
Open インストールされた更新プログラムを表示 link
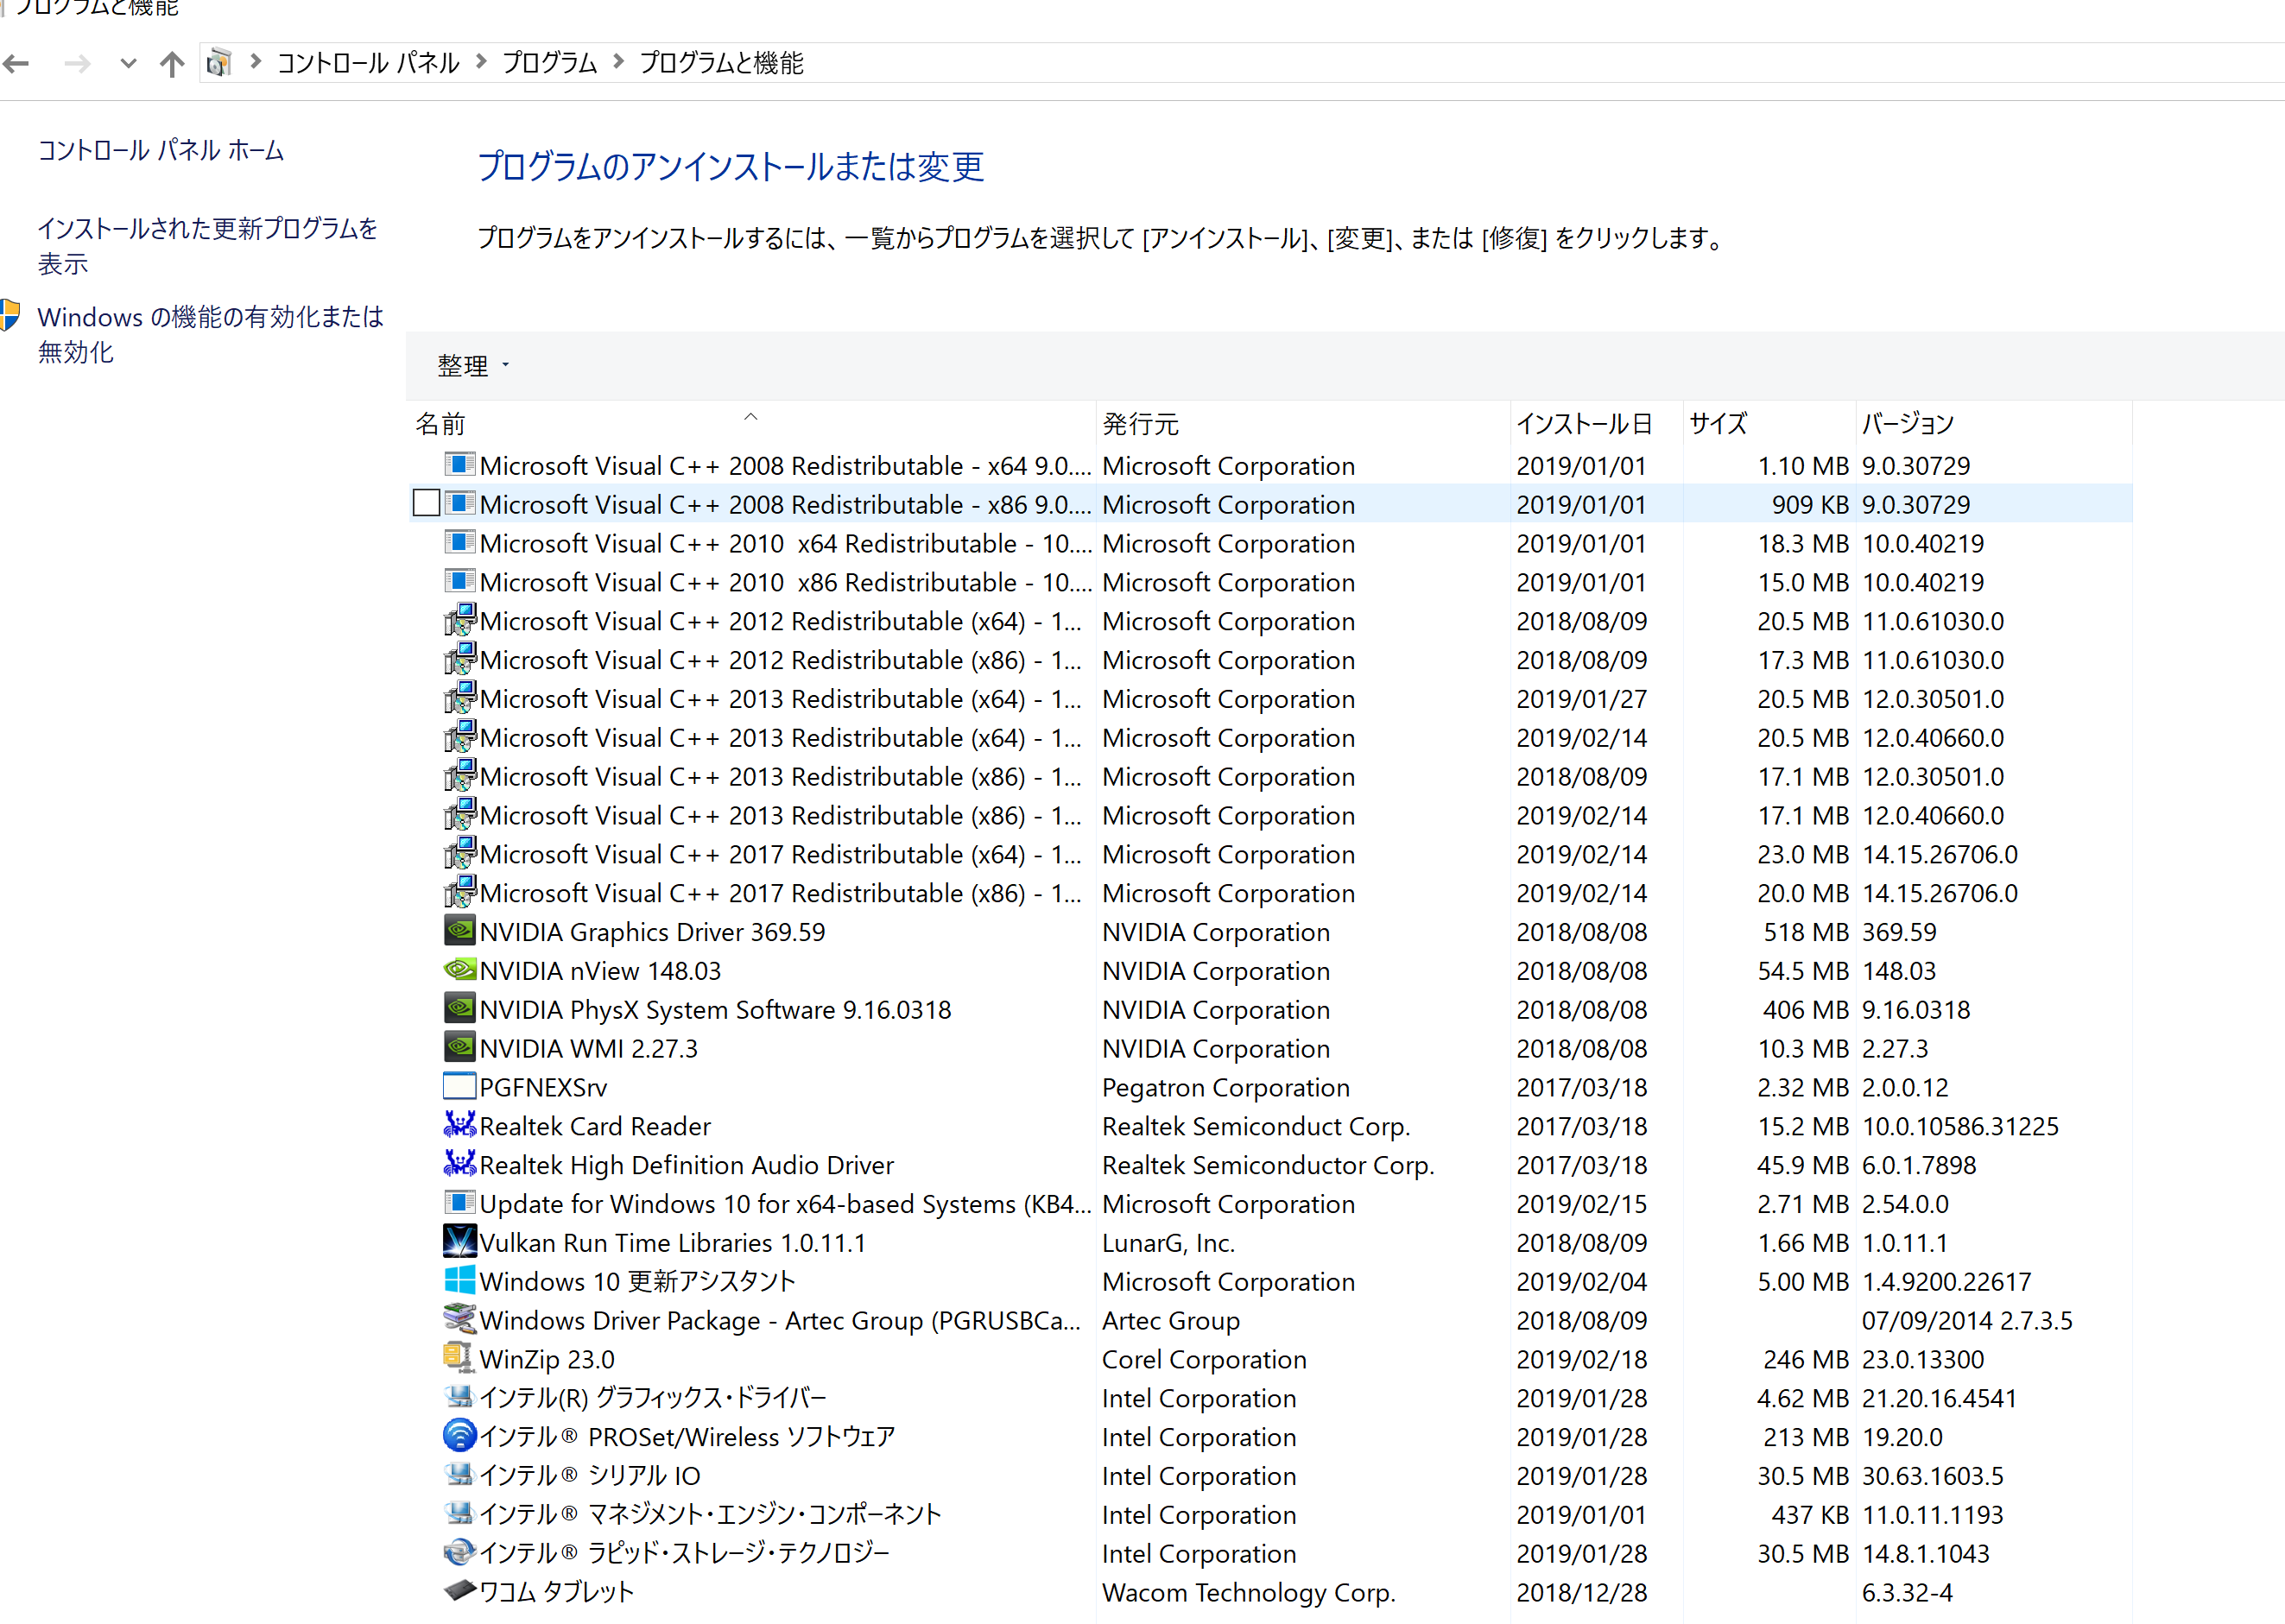[208, 246]
